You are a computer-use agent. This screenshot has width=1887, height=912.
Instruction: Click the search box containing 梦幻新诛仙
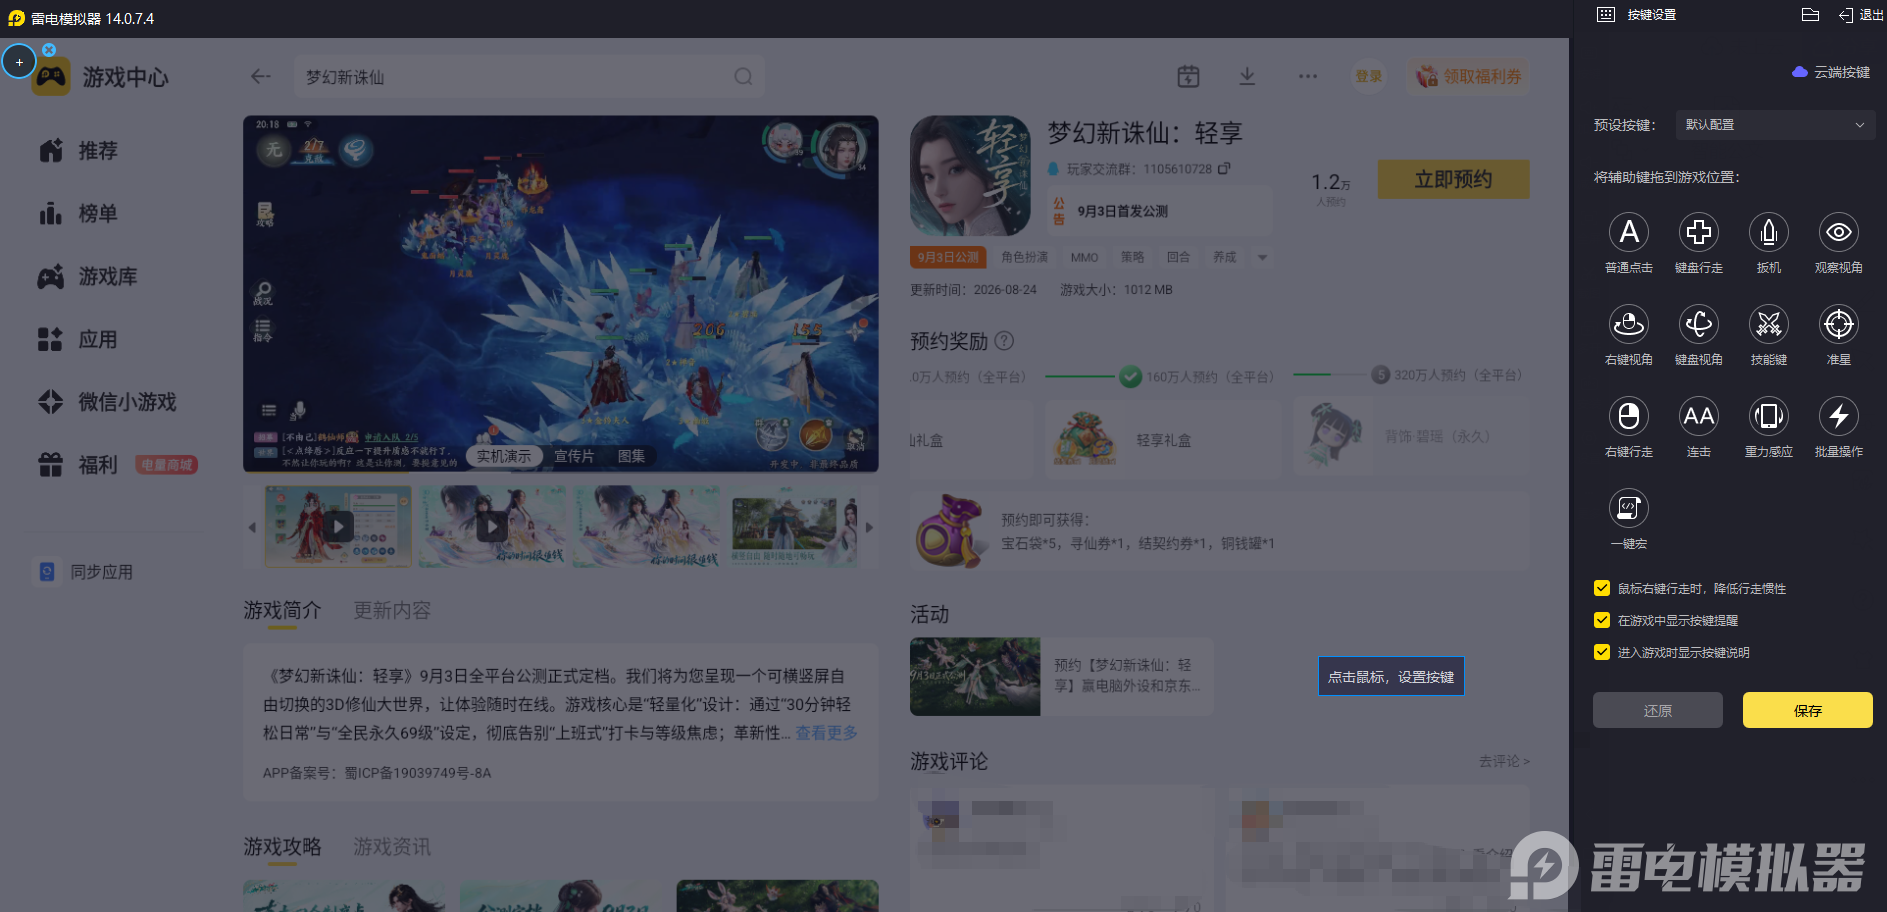tap(530, 77)
